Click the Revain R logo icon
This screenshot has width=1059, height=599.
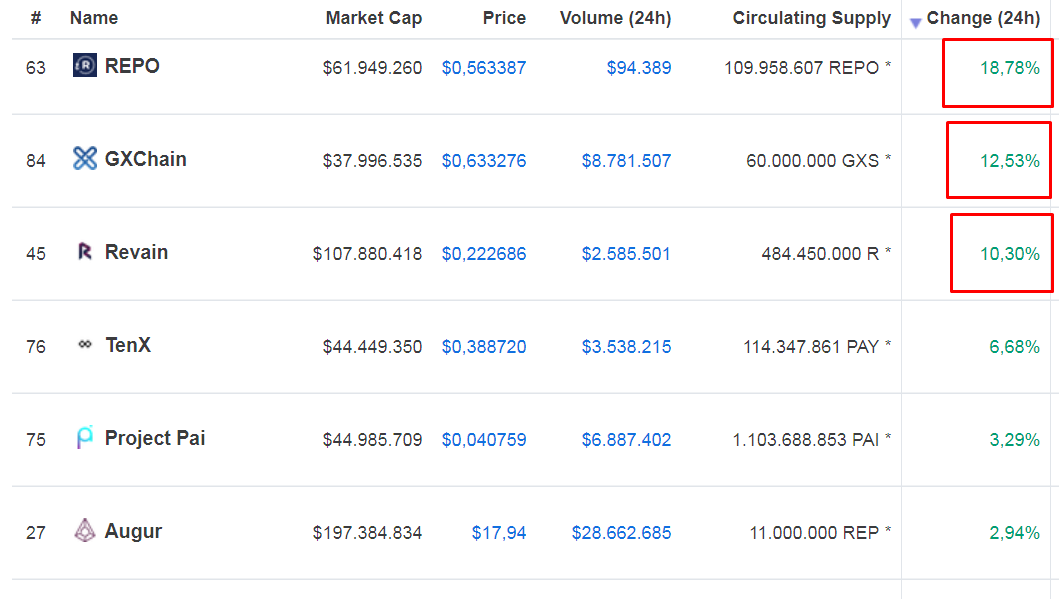[x=84, y=252]
